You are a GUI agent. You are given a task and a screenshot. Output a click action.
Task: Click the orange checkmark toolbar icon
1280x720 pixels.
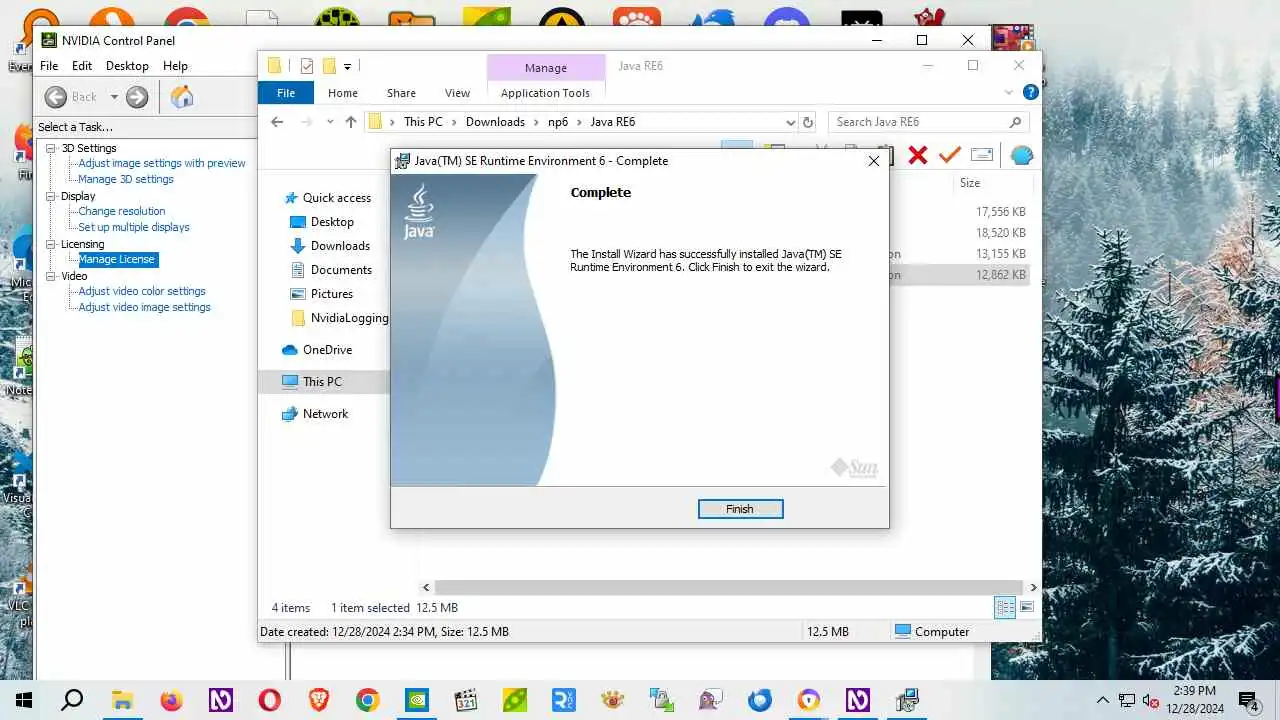pyautogui.click(x=950, y=155)
